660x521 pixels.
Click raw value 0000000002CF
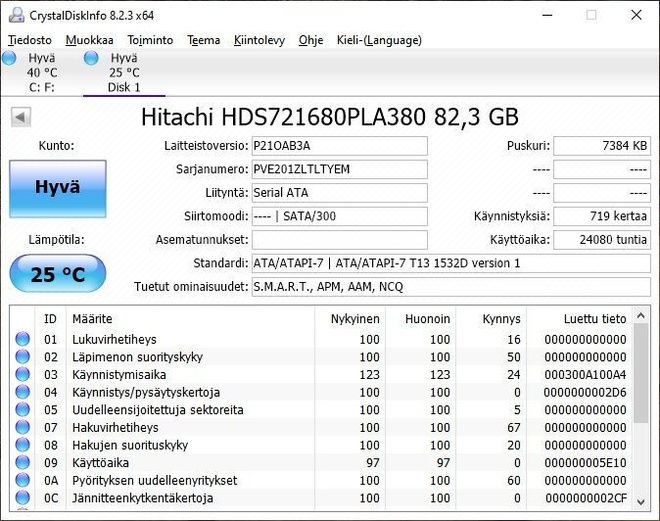586,498
